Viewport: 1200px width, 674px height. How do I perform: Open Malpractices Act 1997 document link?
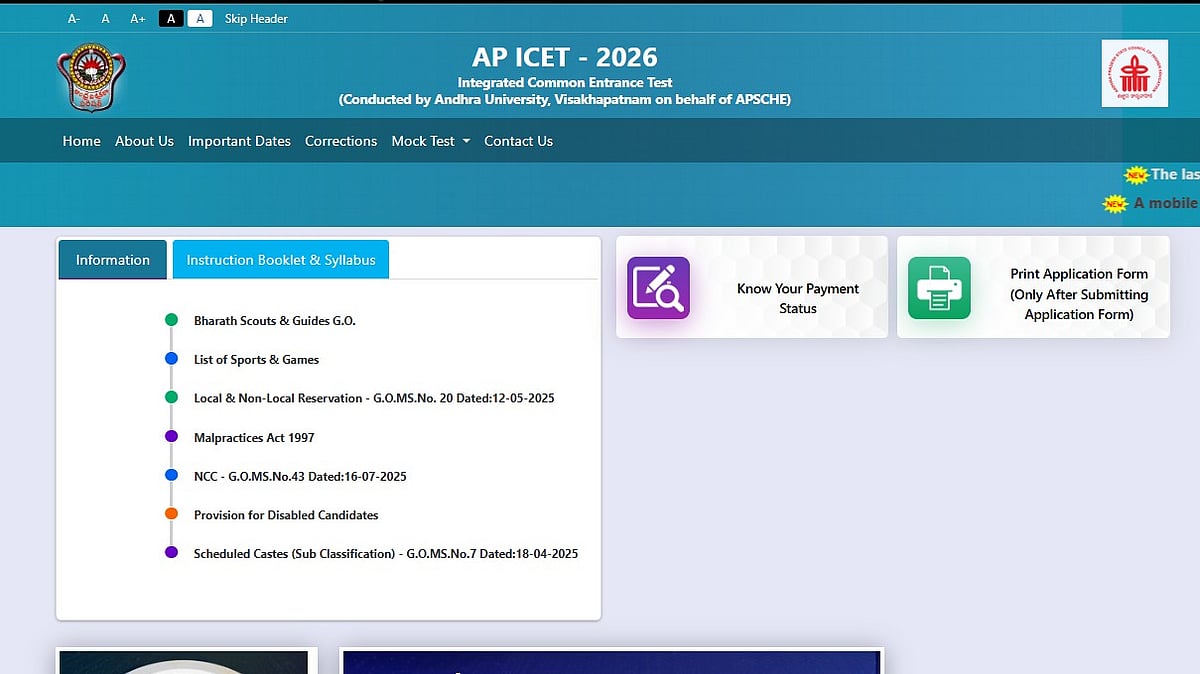pos(254,438)
